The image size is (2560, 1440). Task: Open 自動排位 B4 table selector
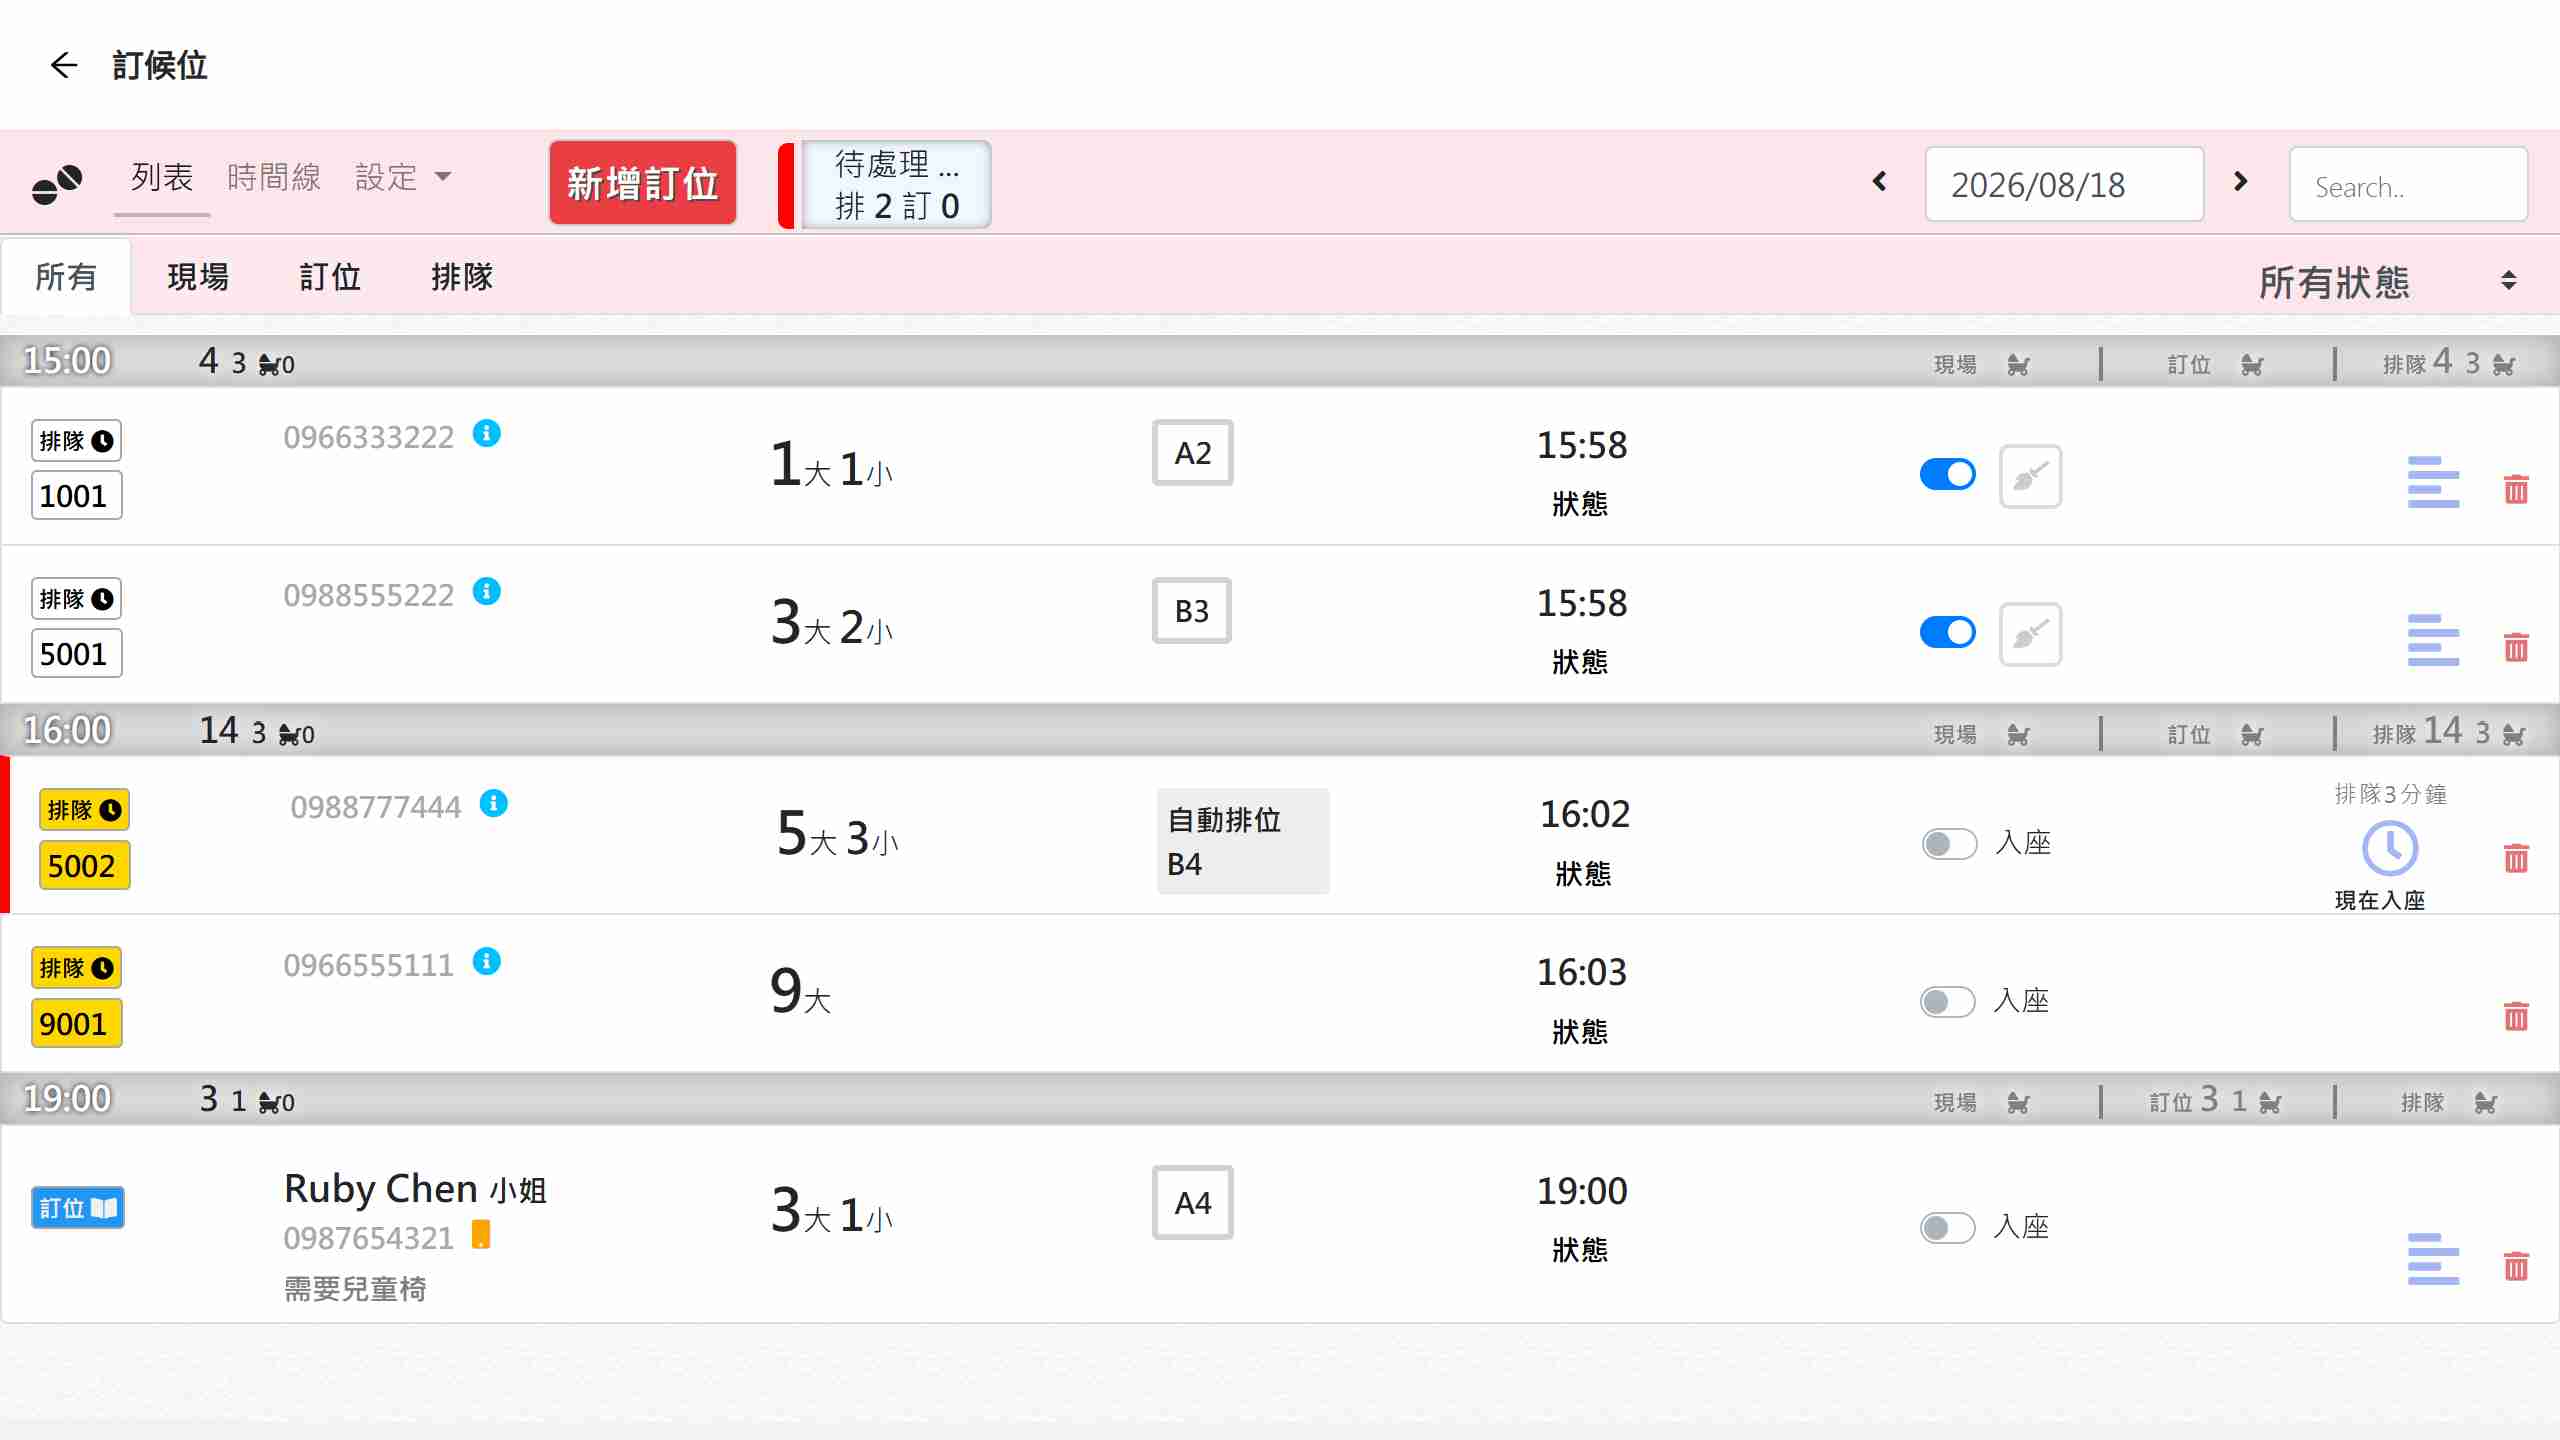pyautogui.click(x=1243, y=841)
